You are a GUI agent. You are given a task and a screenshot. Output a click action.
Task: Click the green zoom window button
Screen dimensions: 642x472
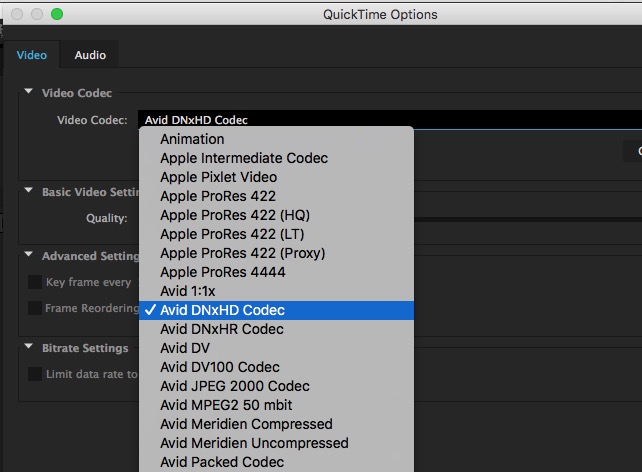pyautogui.click(x=57, y=14)
